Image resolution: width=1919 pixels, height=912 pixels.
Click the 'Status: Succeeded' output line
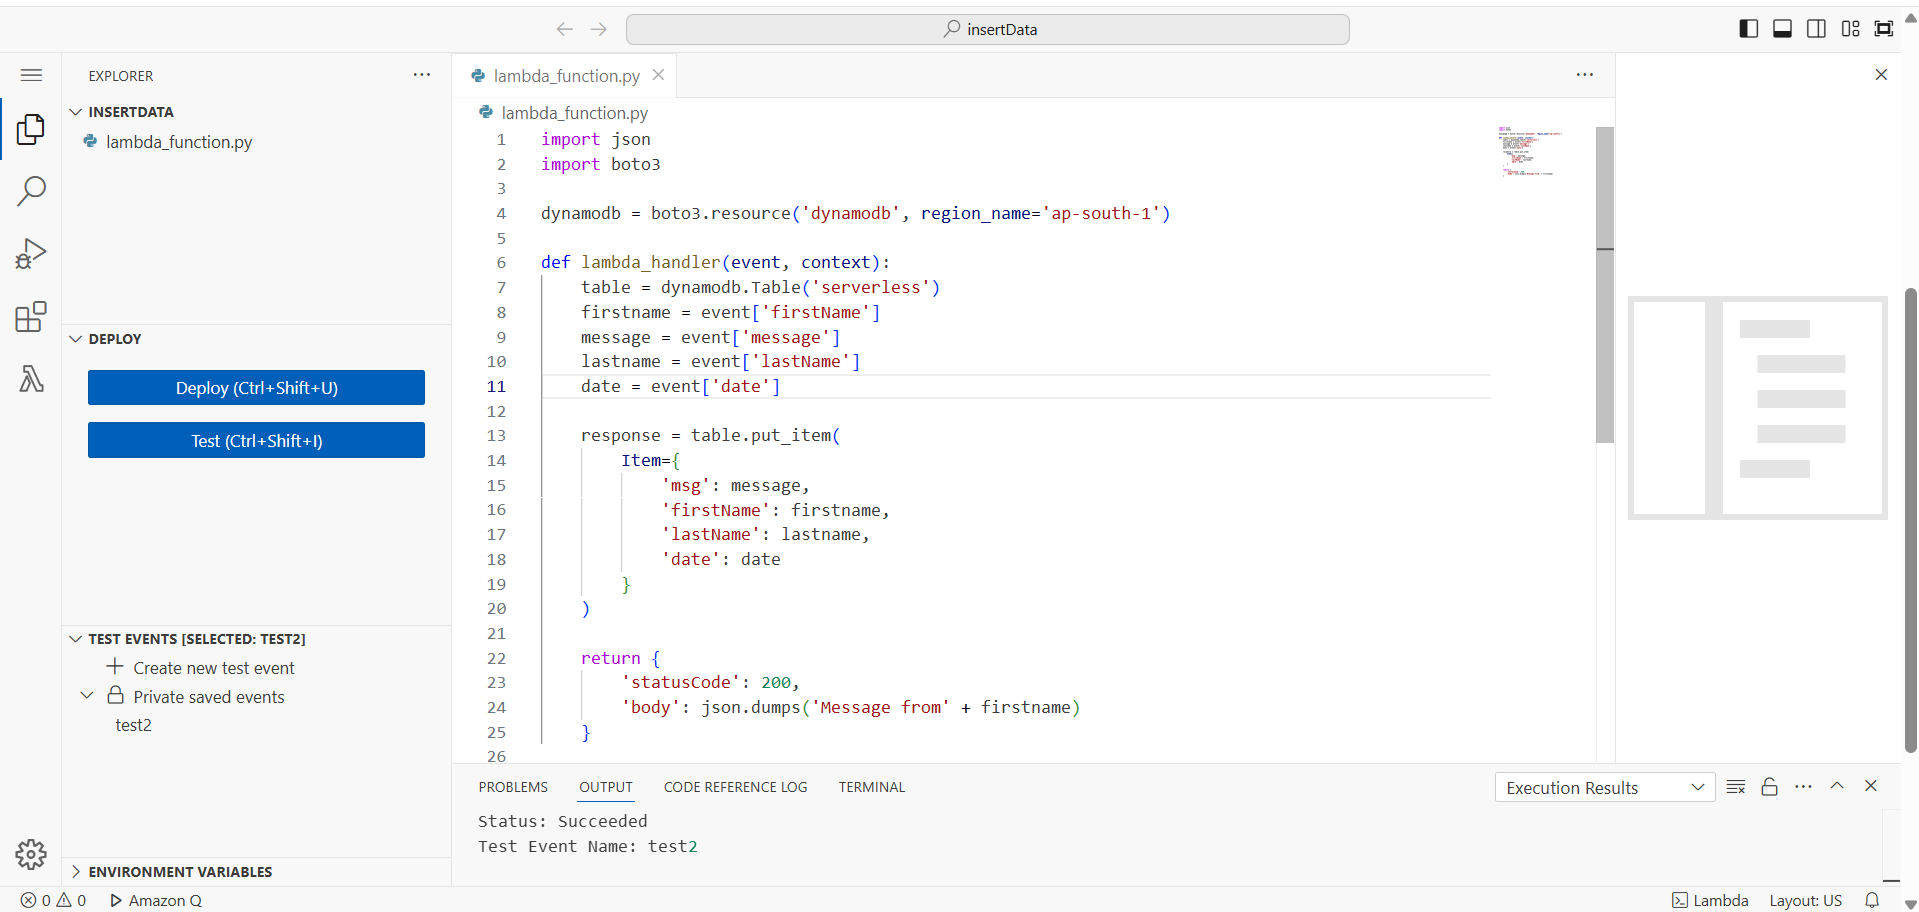pyautogui.click(x=562, y=821)
